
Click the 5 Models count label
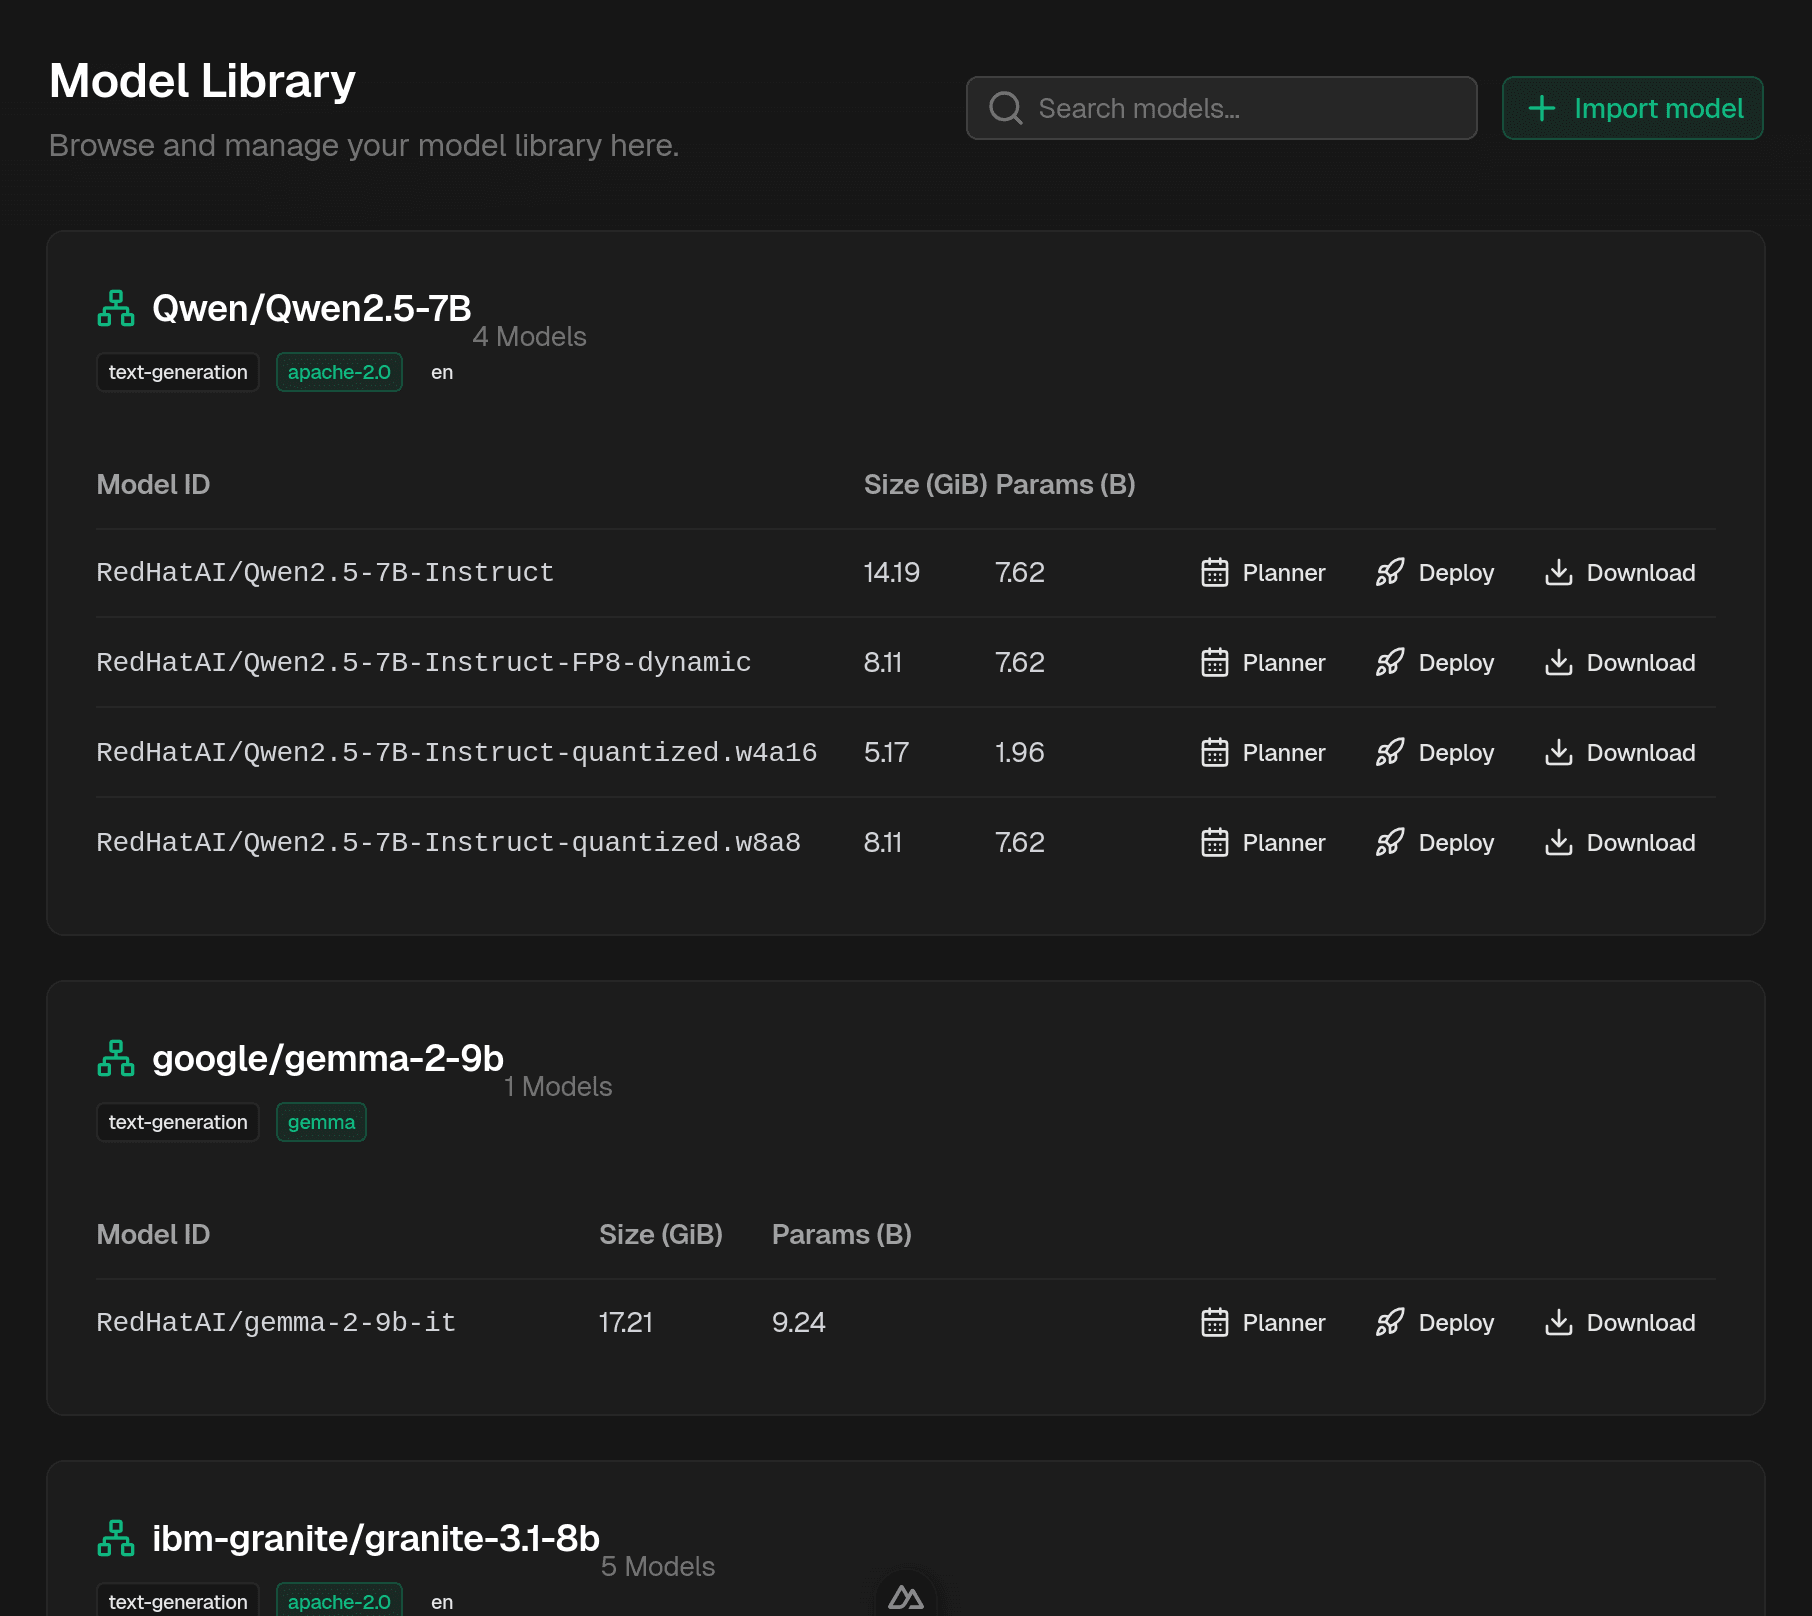coord(658,1567)
